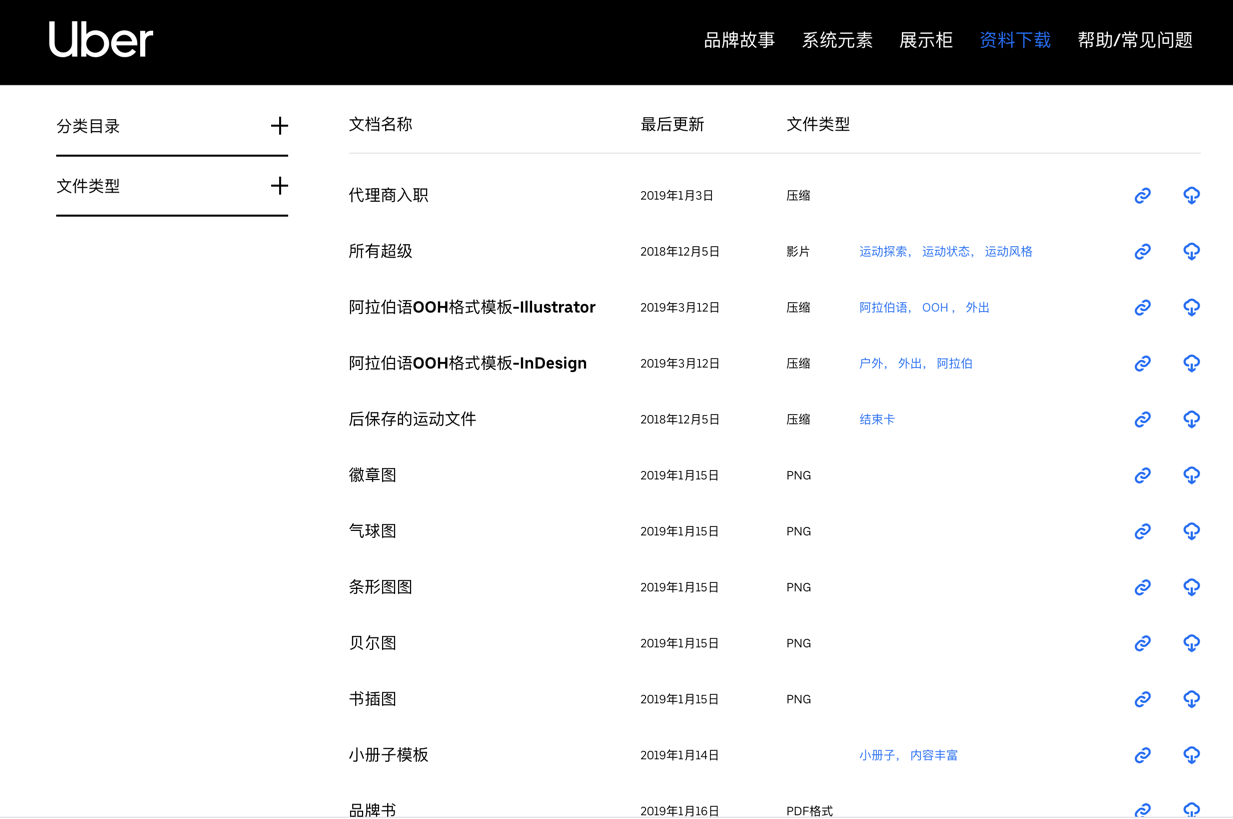Click the 阿拉伯 tag in InDesign row
Screen dimensions: 1233x819
click(955, 364)
